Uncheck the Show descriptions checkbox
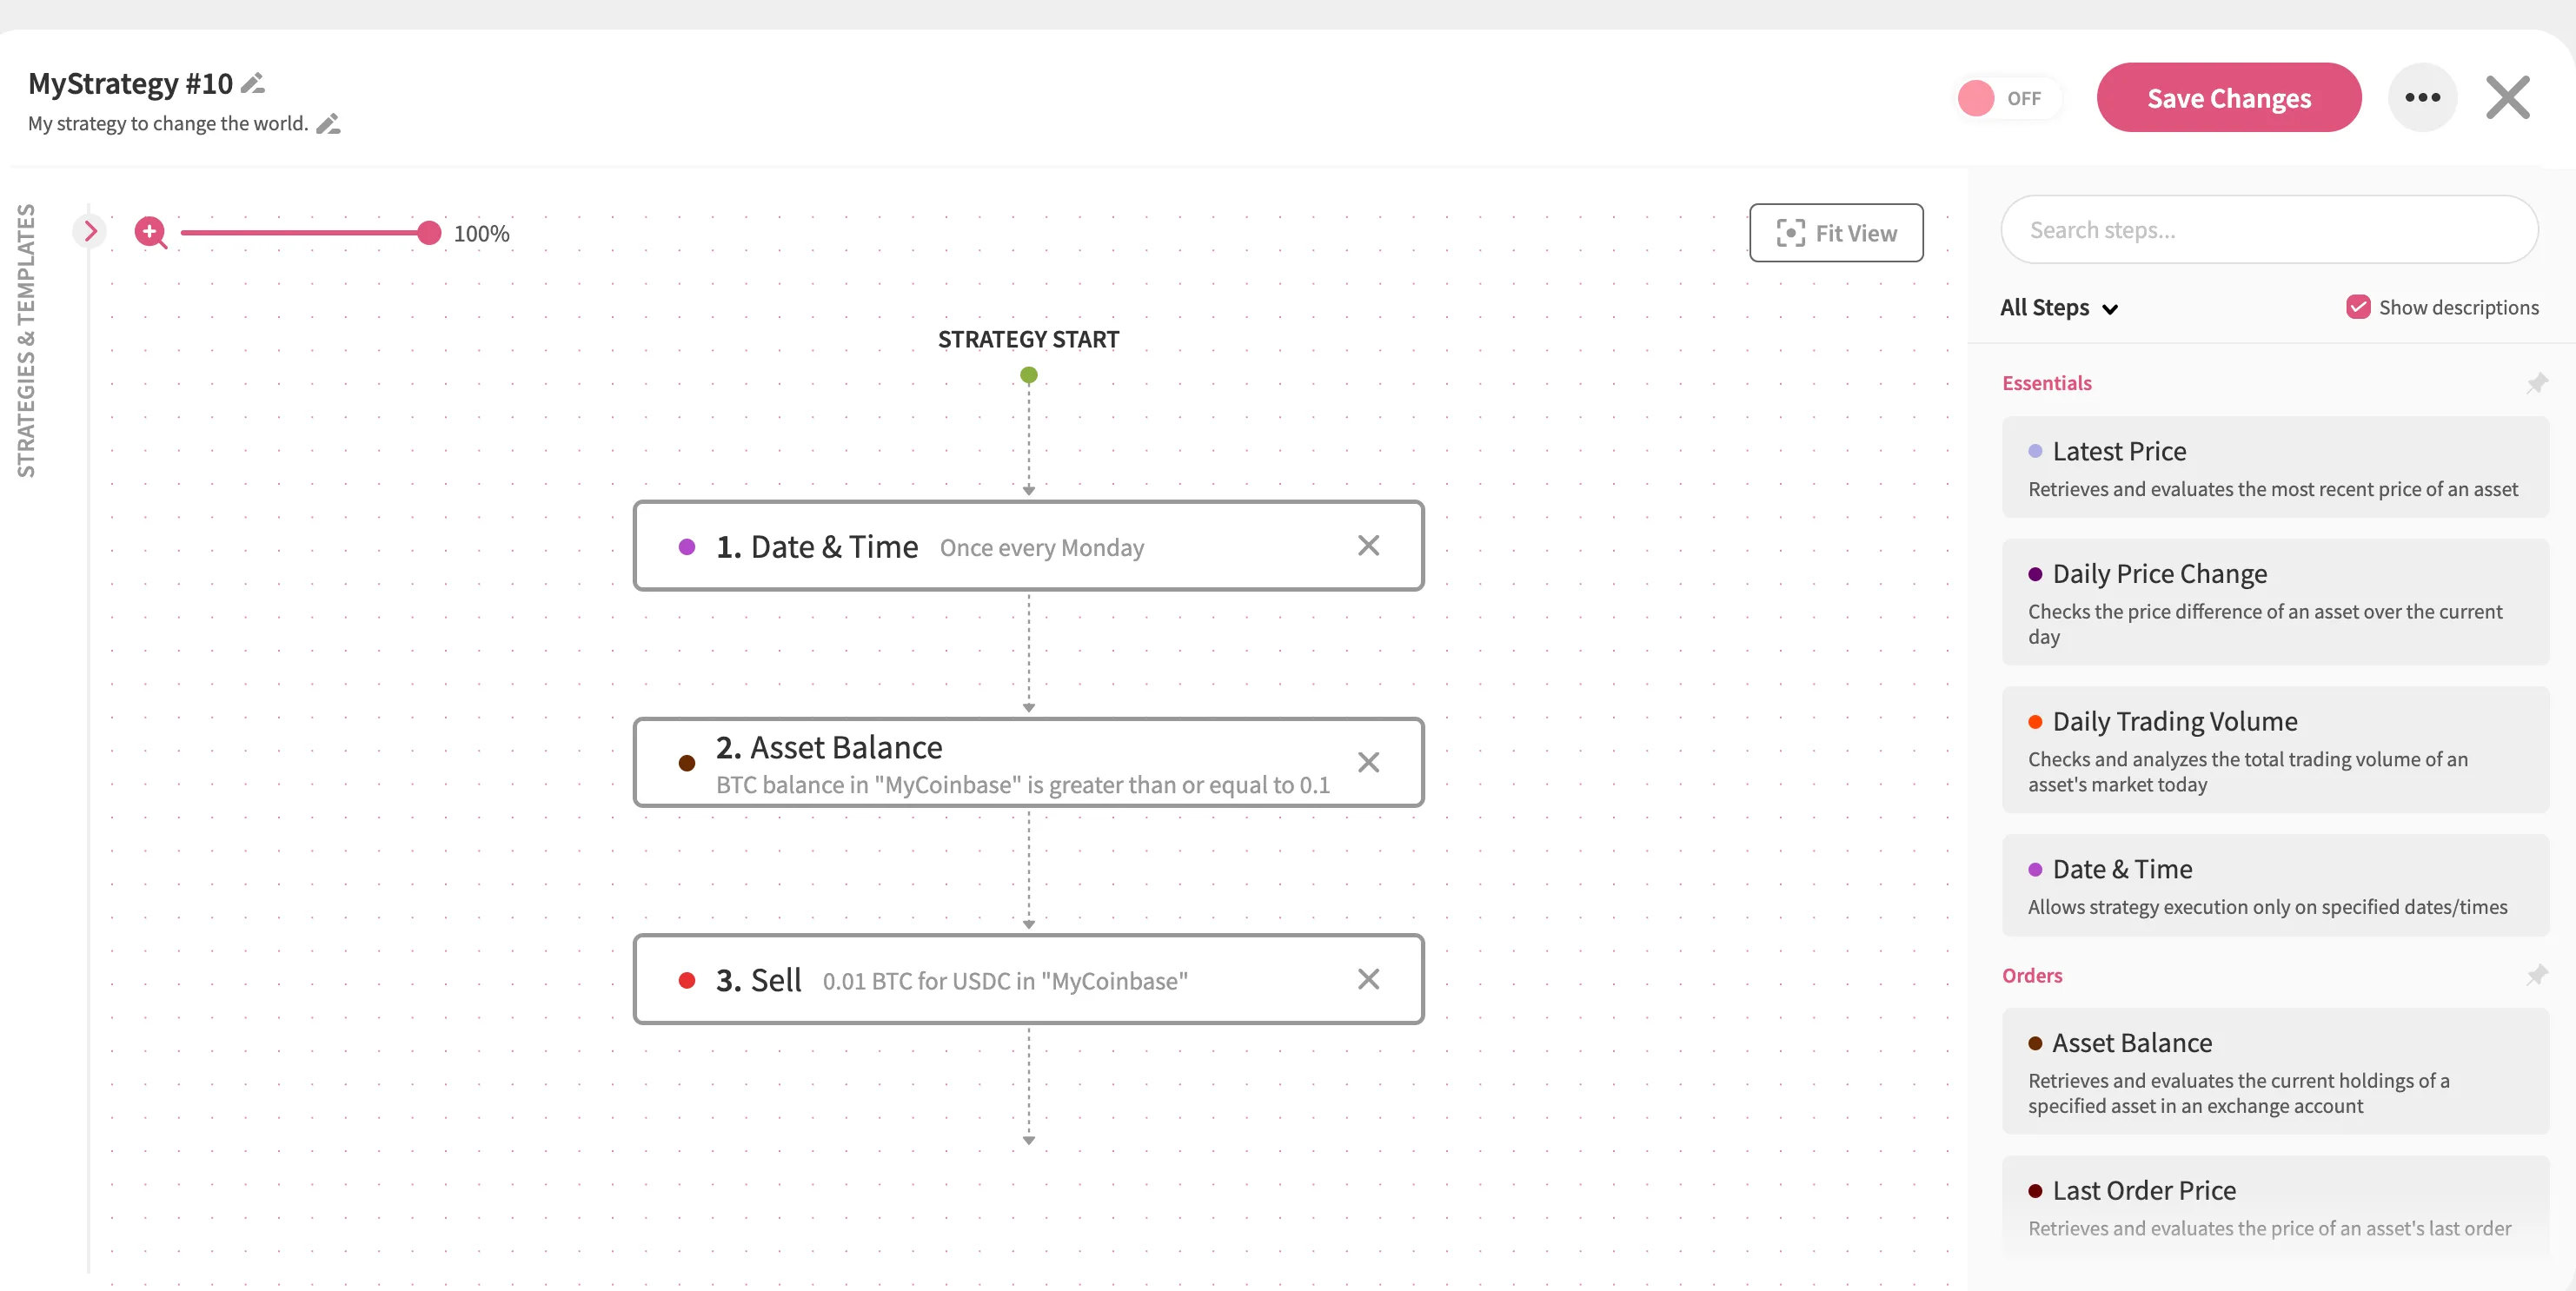 2358,307
